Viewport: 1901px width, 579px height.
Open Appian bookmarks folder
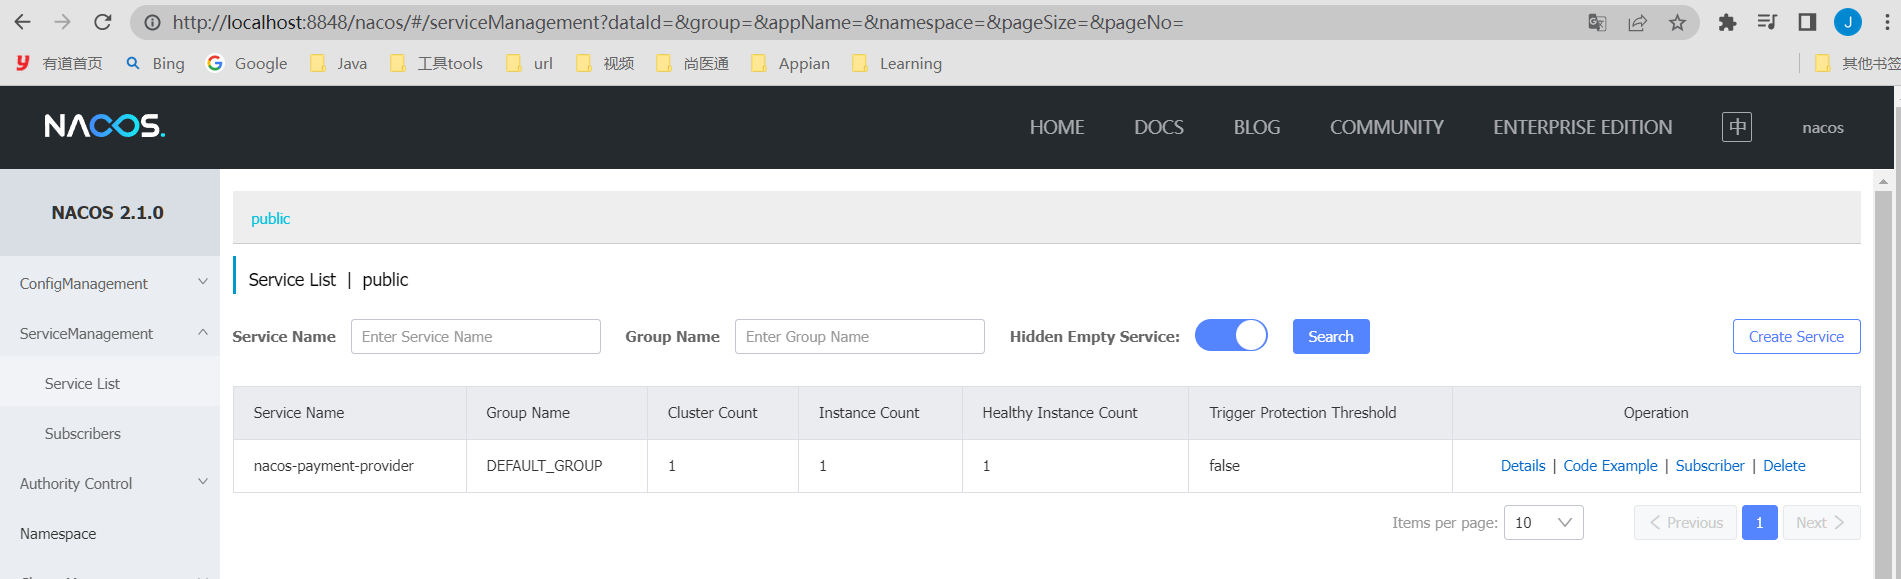(790, 63)
